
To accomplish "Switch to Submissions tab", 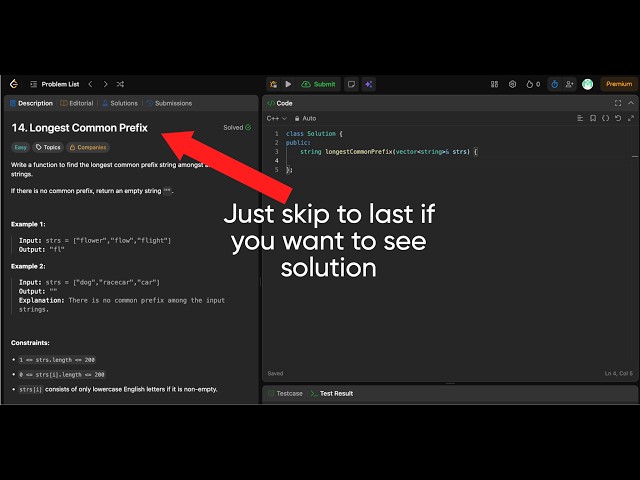I will pyautogui.click(x=169, y=103).
